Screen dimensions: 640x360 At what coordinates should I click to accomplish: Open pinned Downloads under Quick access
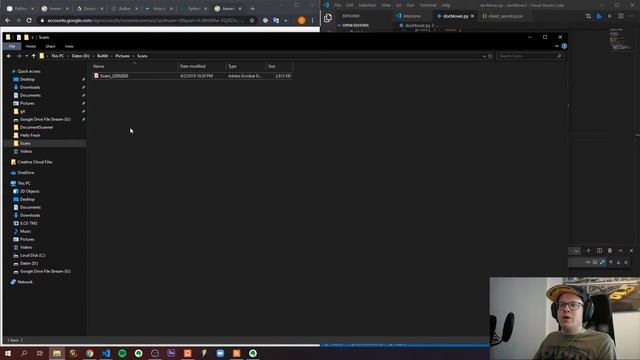(x=30, y=87)
